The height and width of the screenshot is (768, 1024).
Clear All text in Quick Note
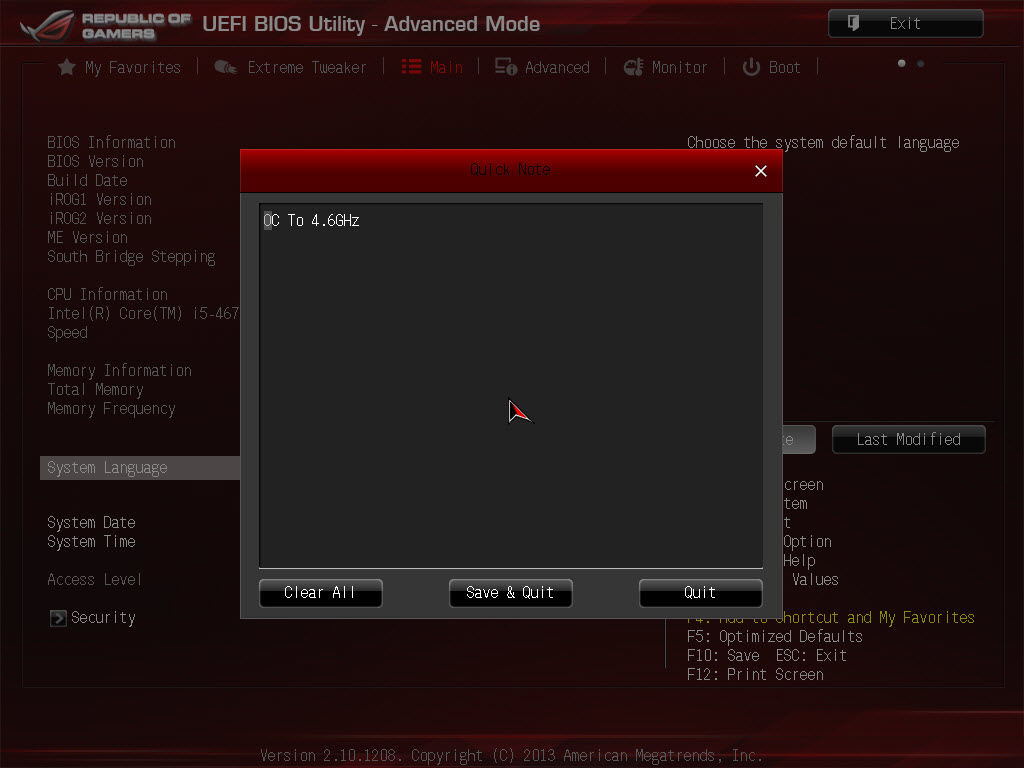click(320, 593)
